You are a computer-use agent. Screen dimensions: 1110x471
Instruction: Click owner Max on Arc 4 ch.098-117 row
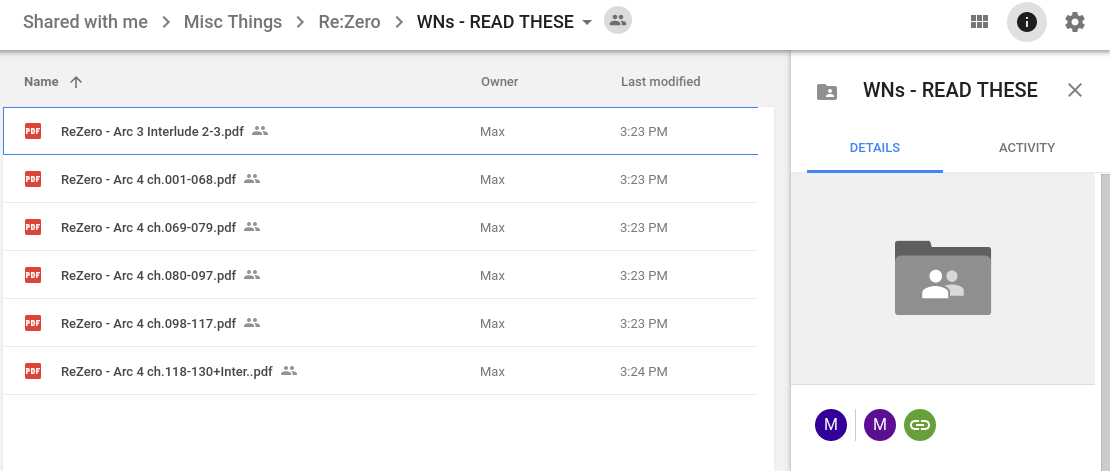[x=492, y=324]
